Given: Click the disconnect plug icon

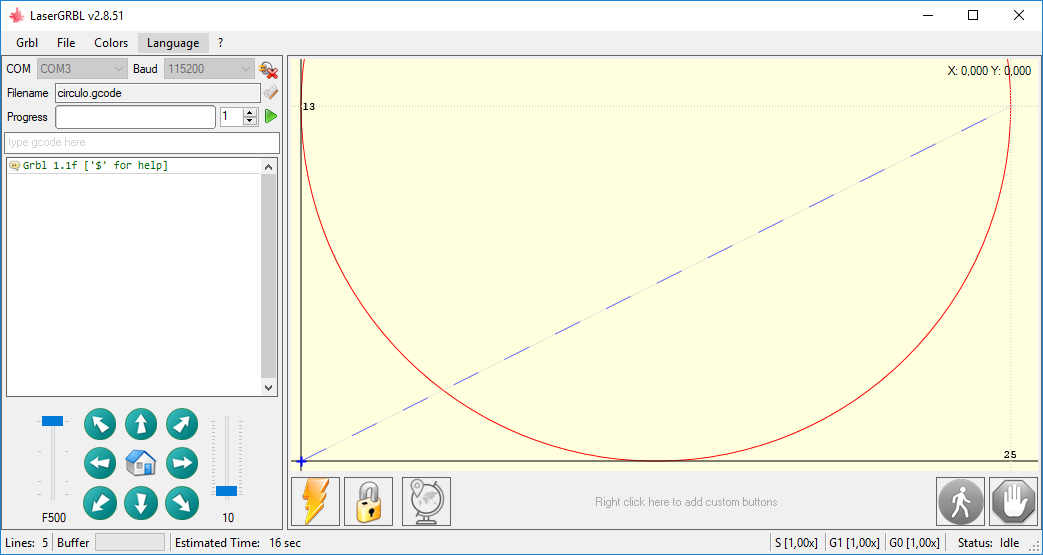Looking at the screenshot, I should pyautogui.click(x=268, y=69).
